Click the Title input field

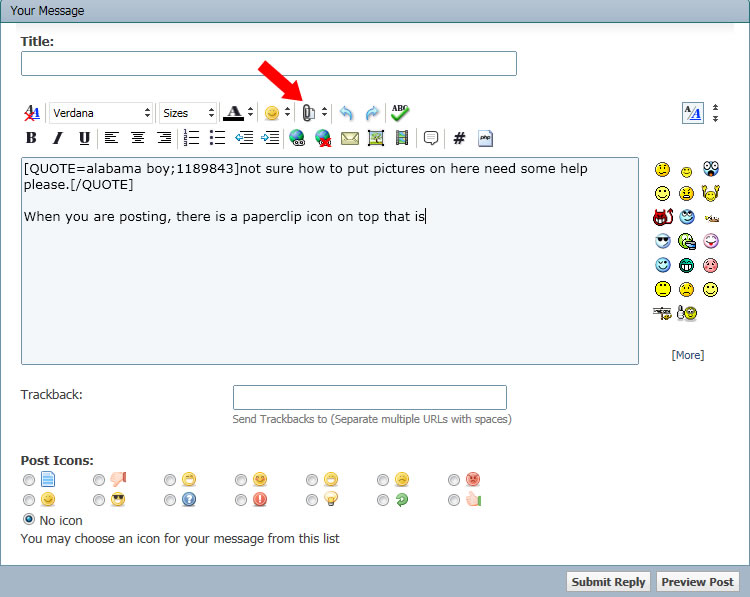(268, 64)
